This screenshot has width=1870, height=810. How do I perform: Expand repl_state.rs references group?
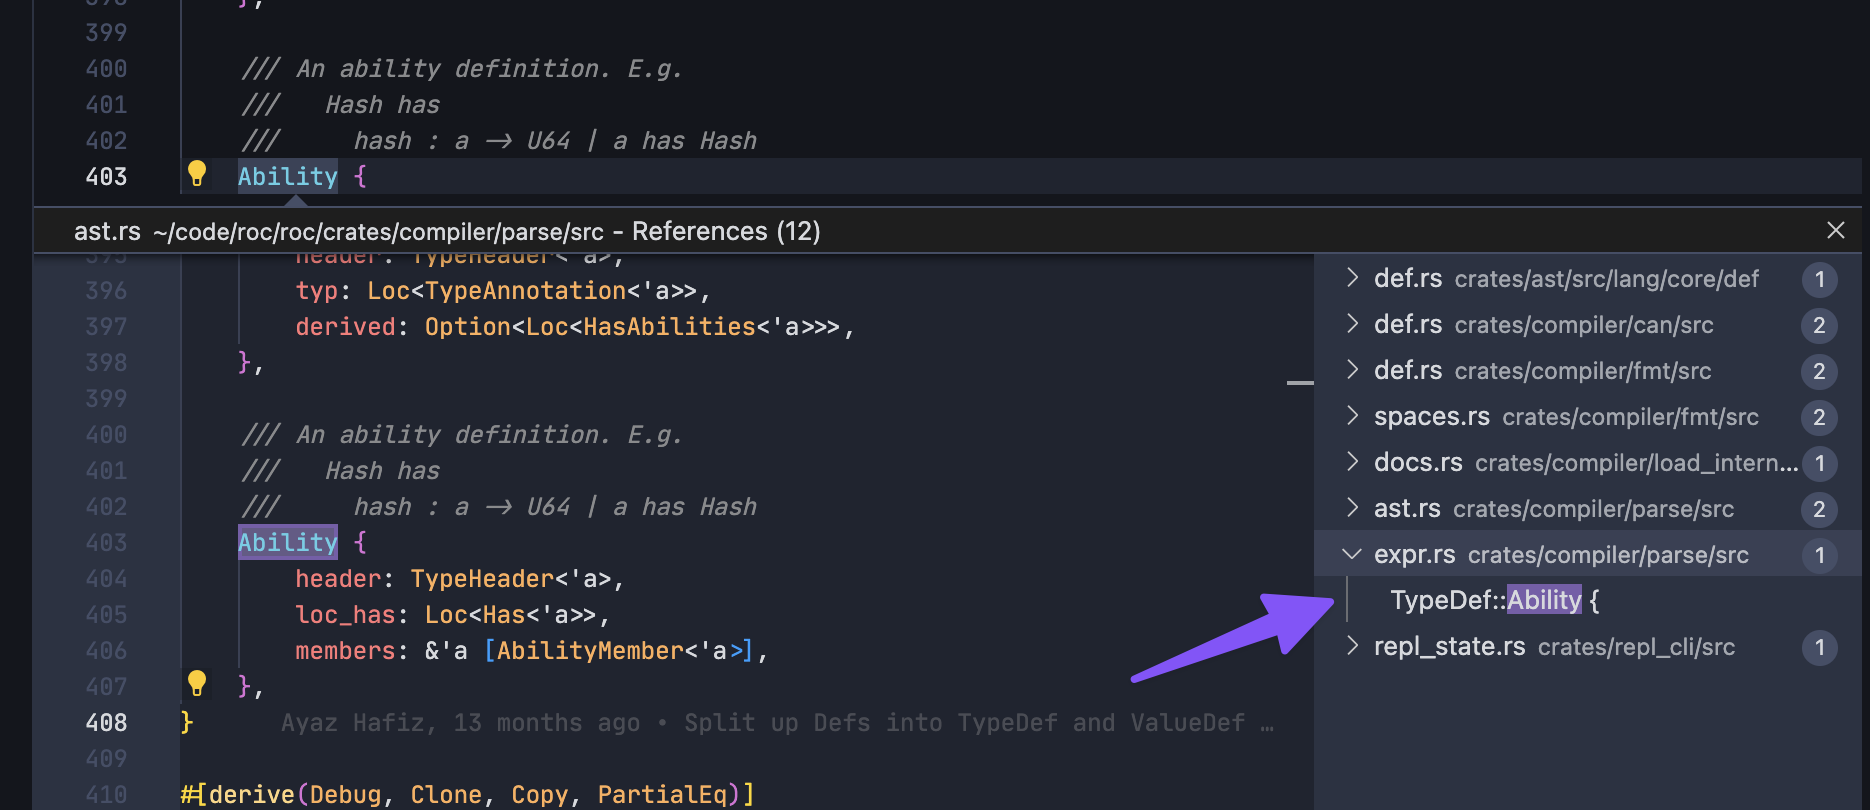coord(1352,646)
